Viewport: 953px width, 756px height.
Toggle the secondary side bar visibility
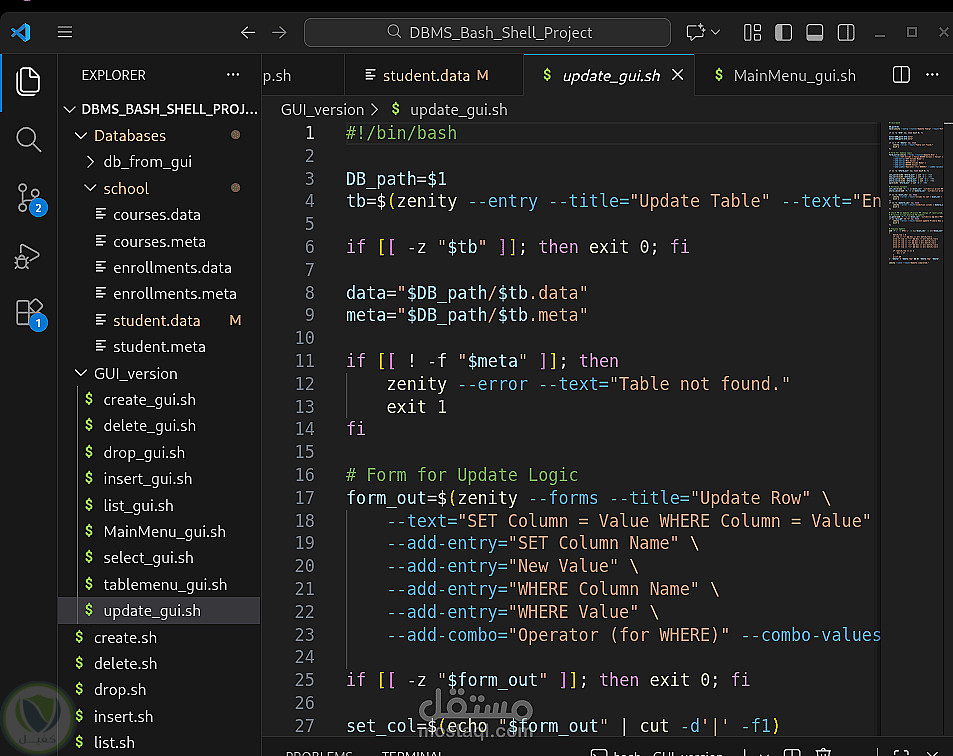[x=846, y=32]
